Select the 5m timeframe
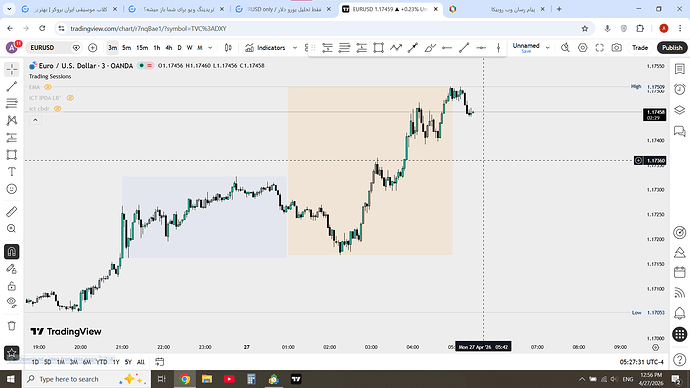The image size is (690, 388). pyautogui.click(x=127, y=48)
